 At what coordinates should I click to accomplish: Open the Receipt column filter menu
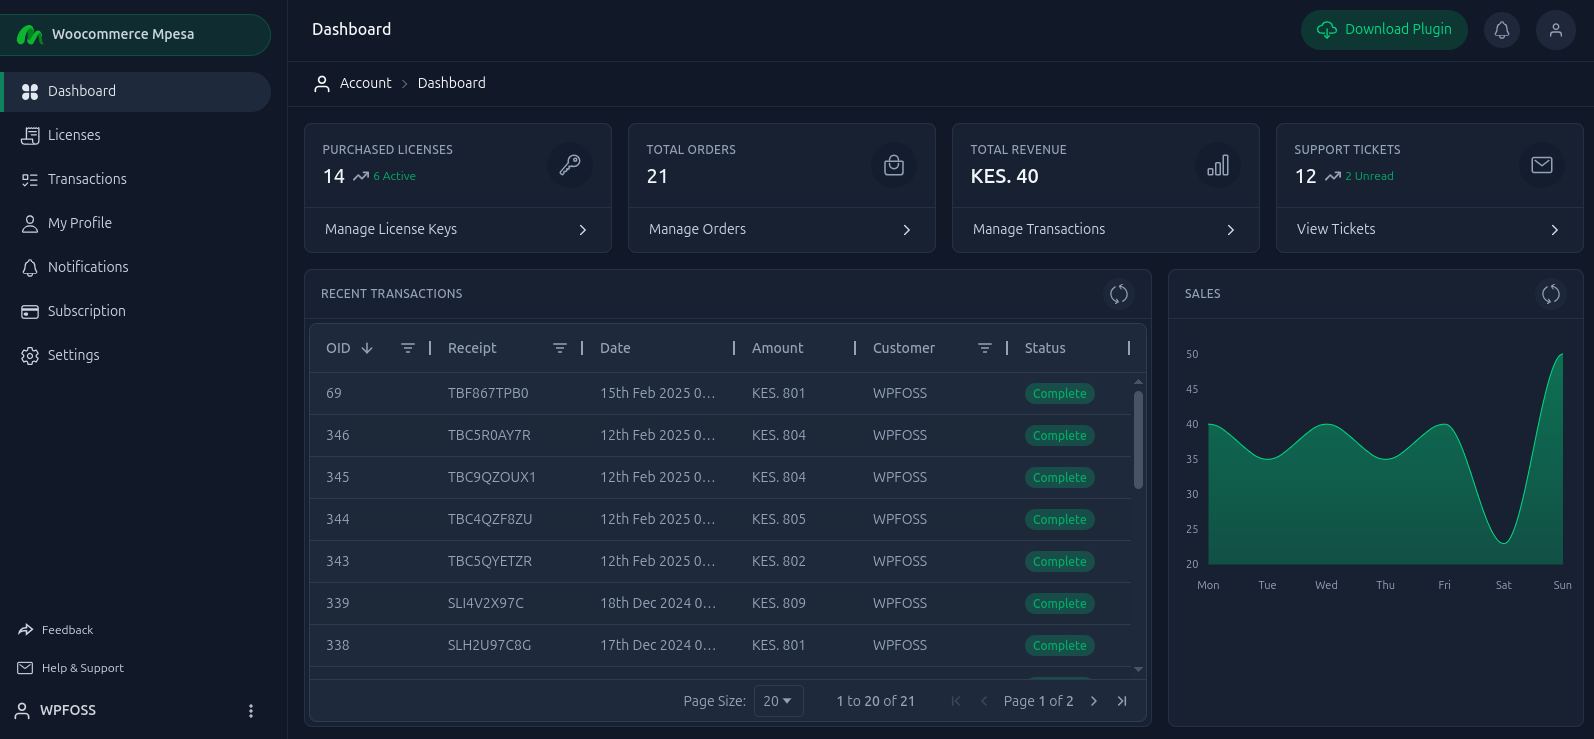[x=560, y=348]
